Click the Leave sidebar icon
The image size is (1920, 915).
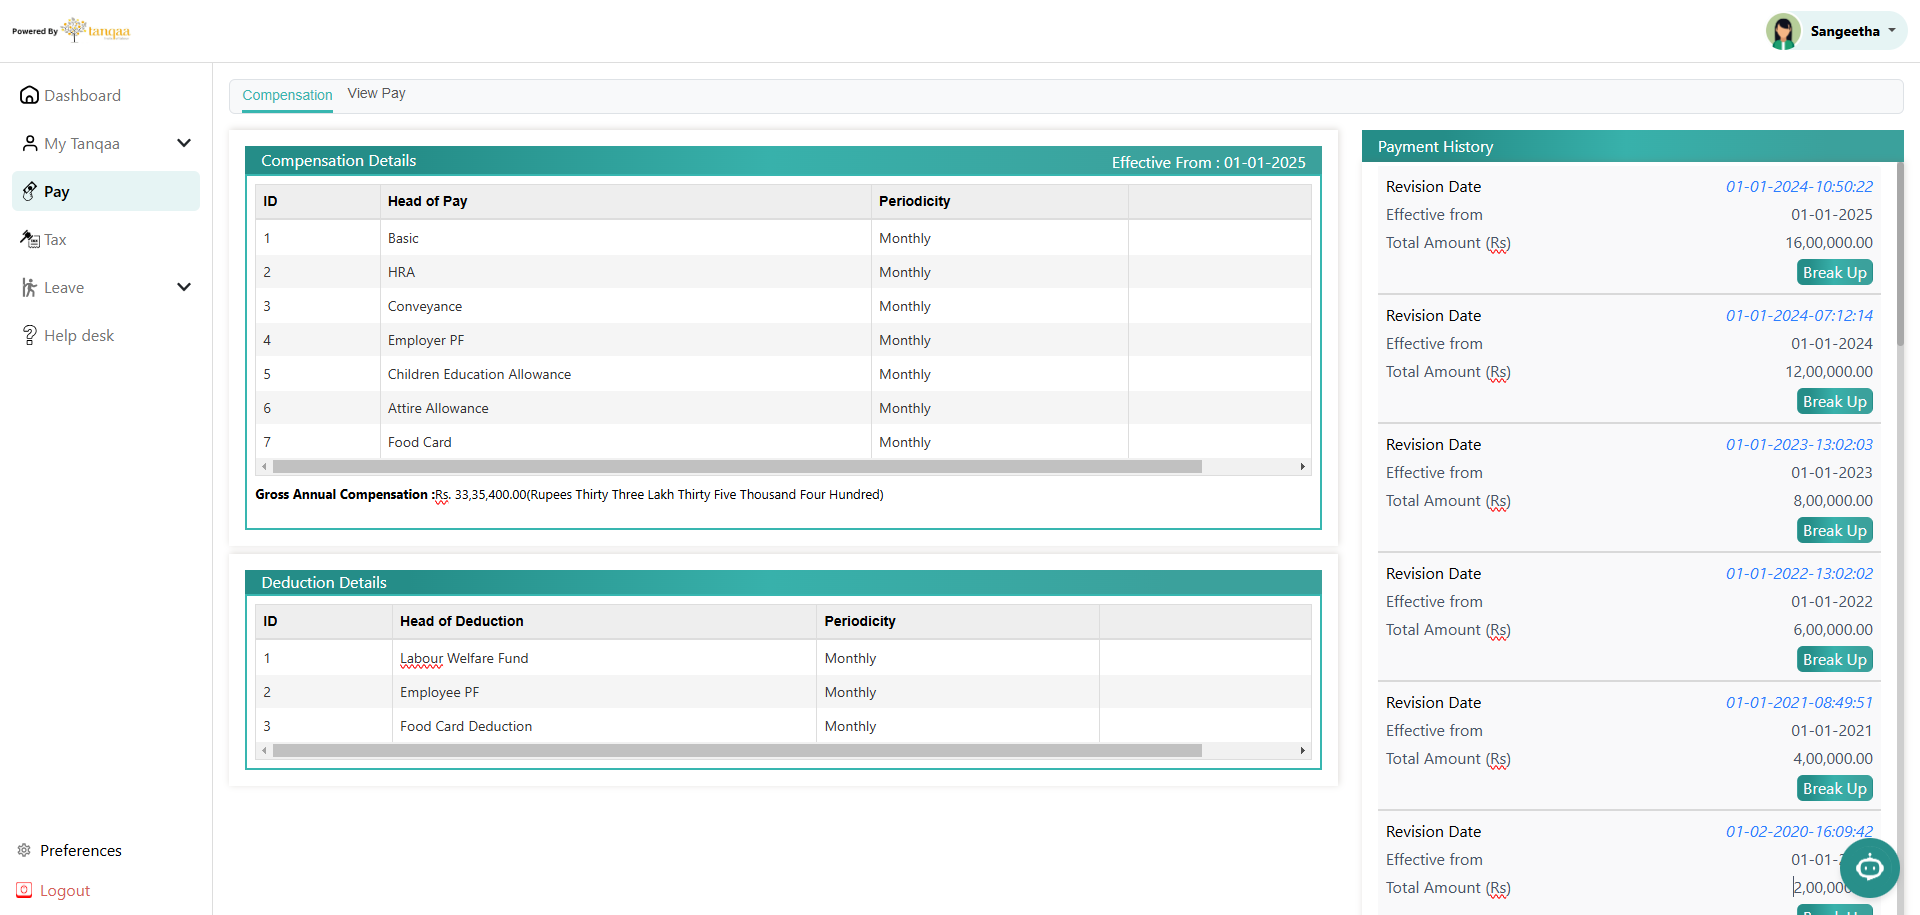29,288
